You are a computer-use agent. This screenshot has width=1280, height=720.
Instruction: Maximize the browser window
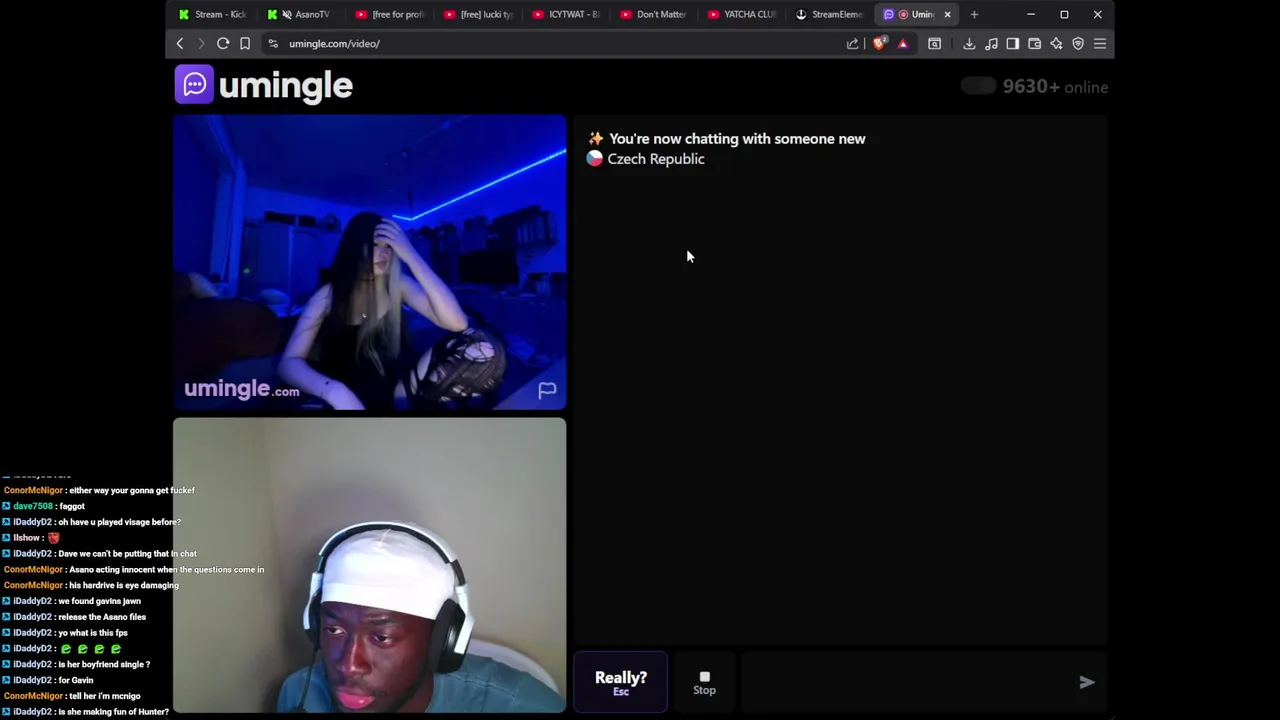click(1064, 14)
